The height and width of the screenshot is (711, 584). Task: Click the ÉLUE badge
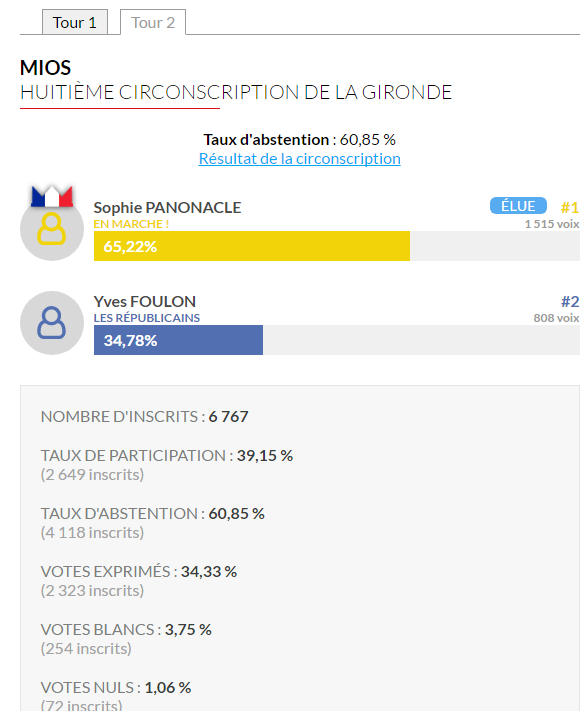tap(518, 206)
